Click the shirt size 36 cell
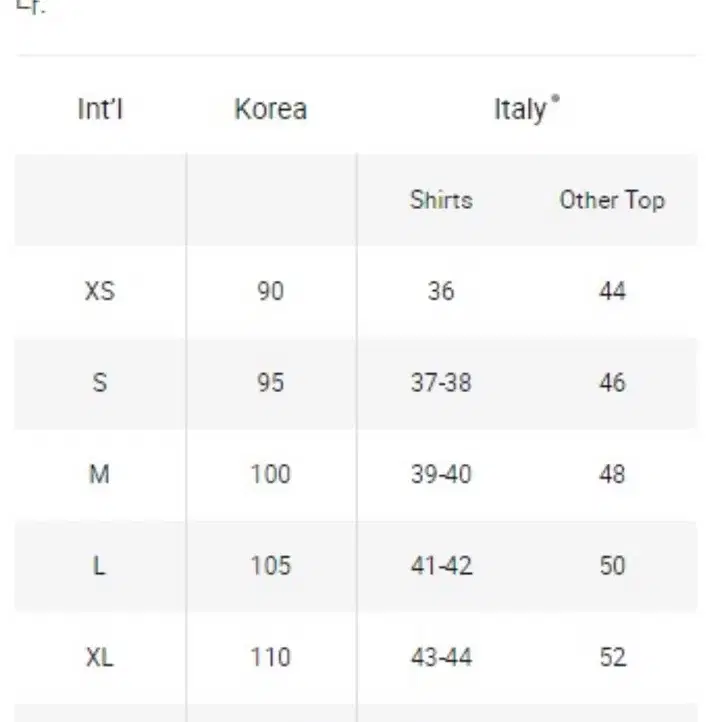 [441, 291]
